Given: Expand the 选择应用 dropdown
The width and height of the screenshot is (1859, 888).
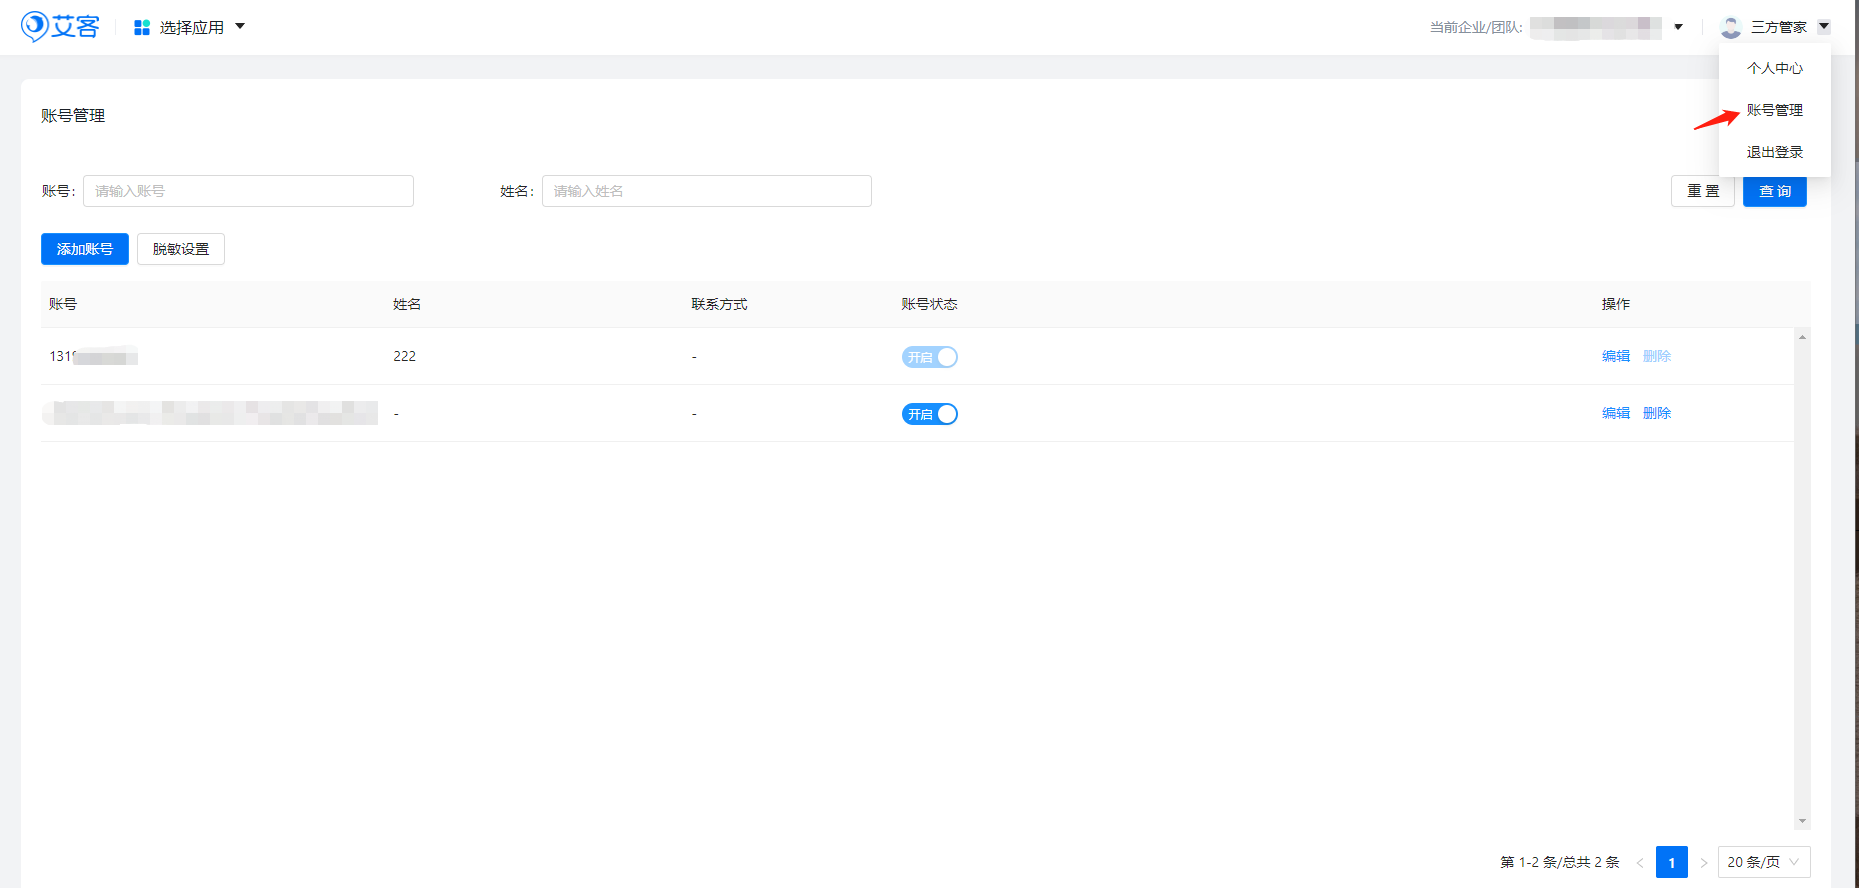Looking at the screenshot, I should [x=240, y=26].
